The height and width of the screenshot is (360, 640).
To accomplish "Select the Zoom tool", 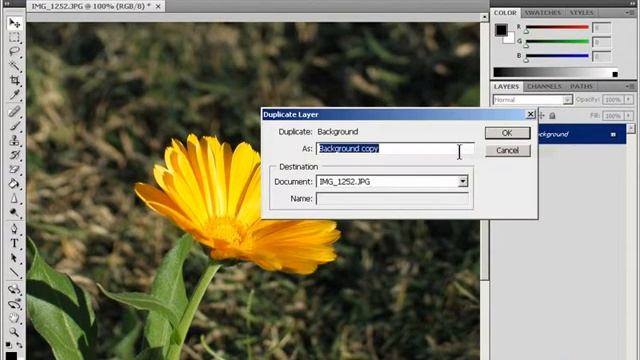I will tap(14, 332).
